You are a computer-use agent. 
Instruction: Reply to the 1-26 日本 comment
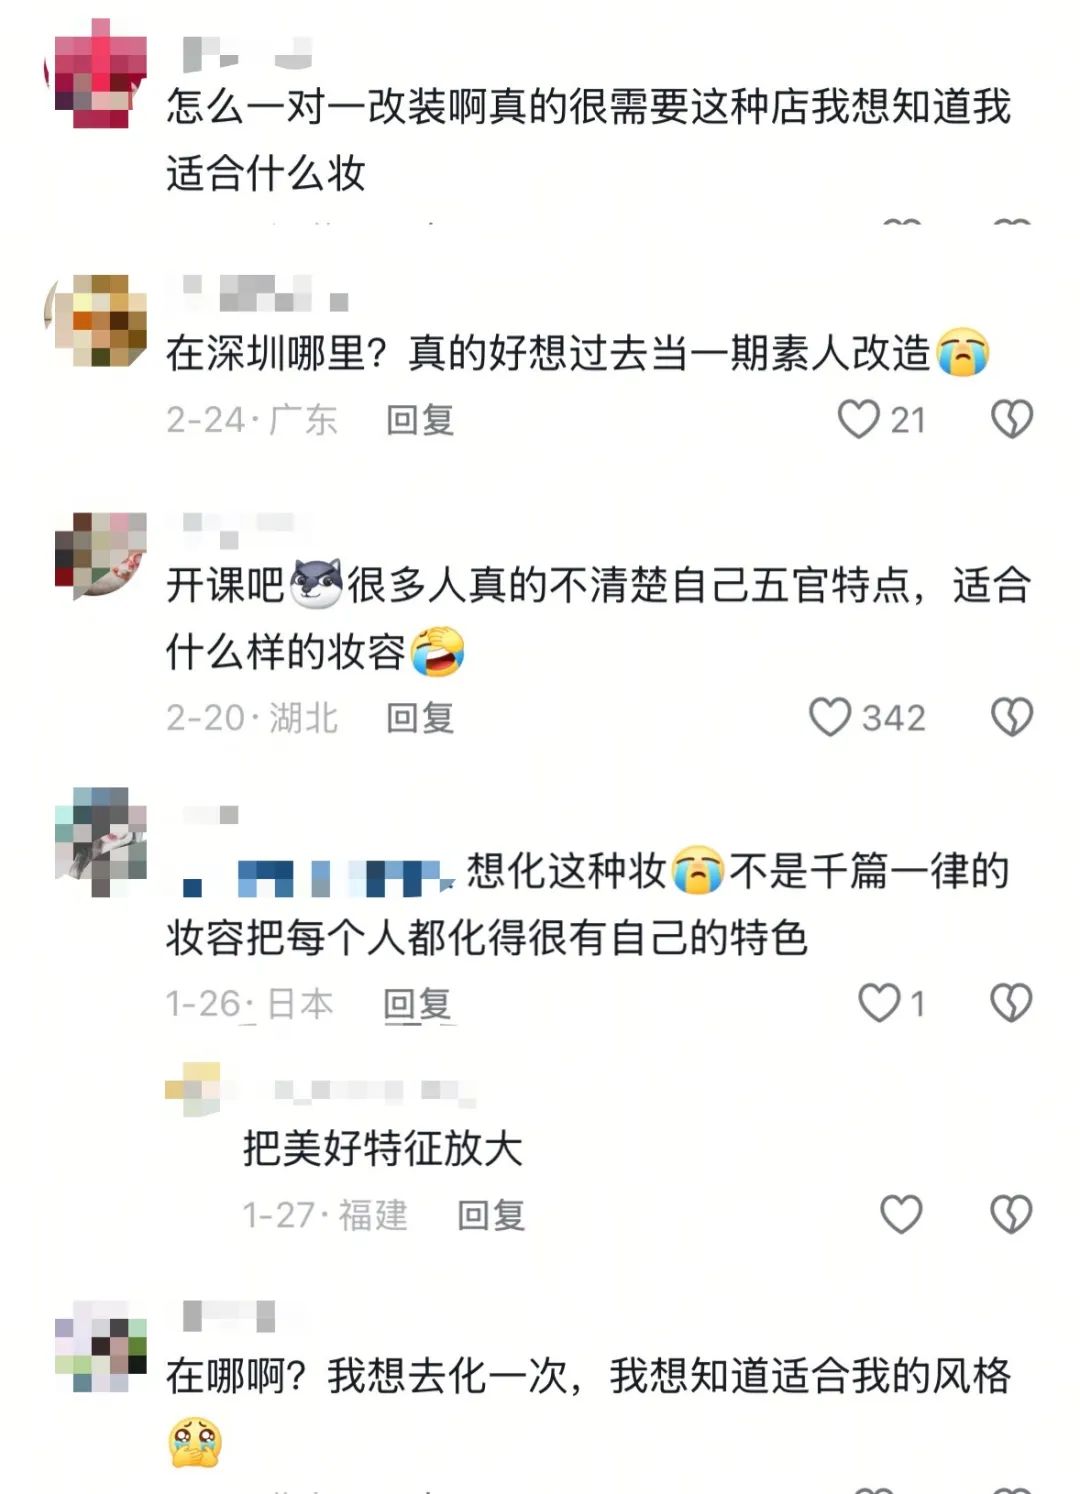pos(418,1003)
